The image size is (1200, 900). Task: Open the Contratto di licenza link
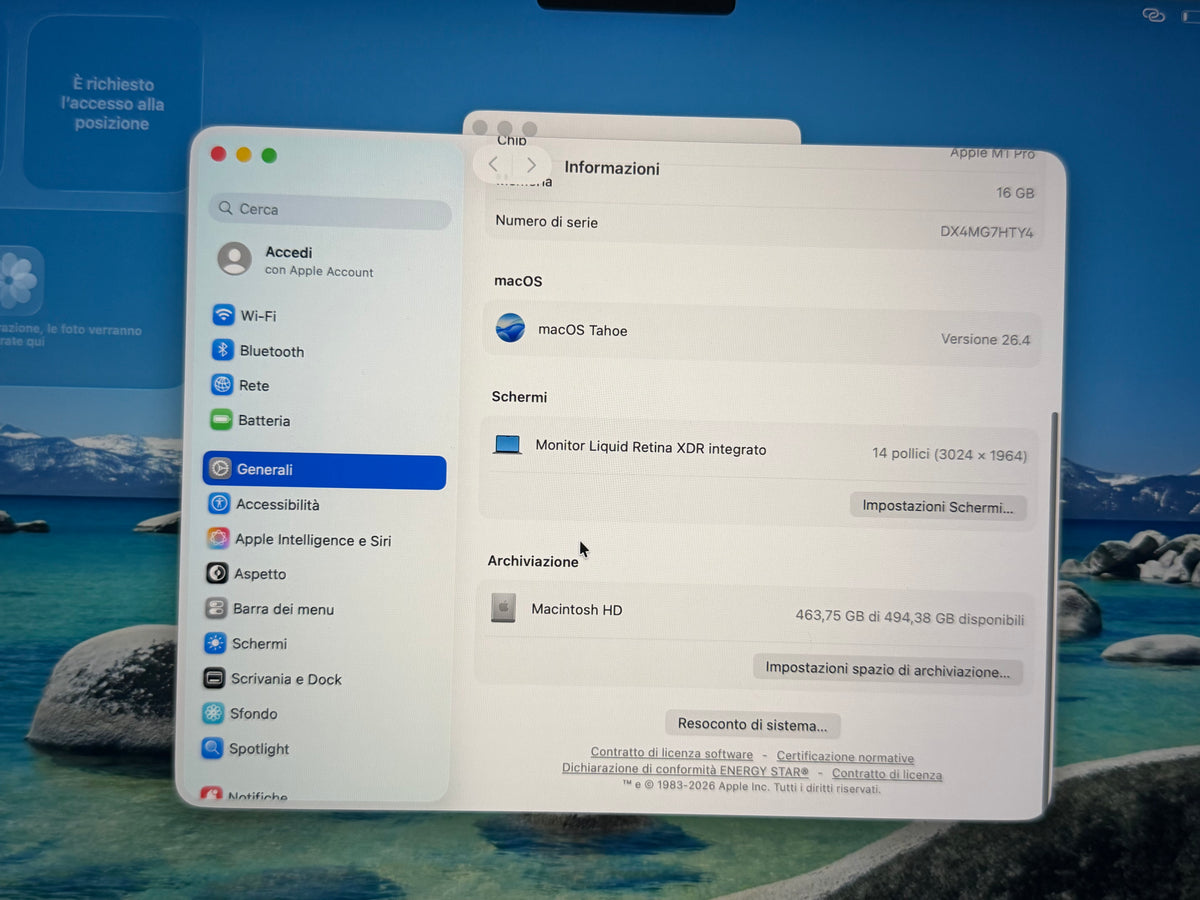pyautogui.click(x=887, y=774)
